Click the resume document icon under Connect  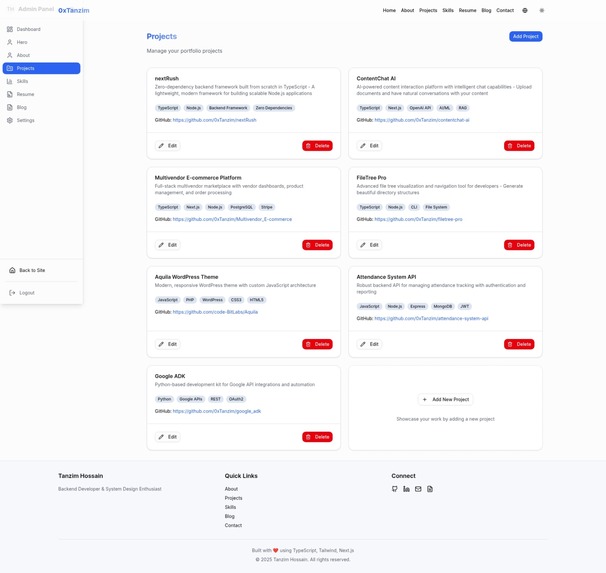click(430, 489)
